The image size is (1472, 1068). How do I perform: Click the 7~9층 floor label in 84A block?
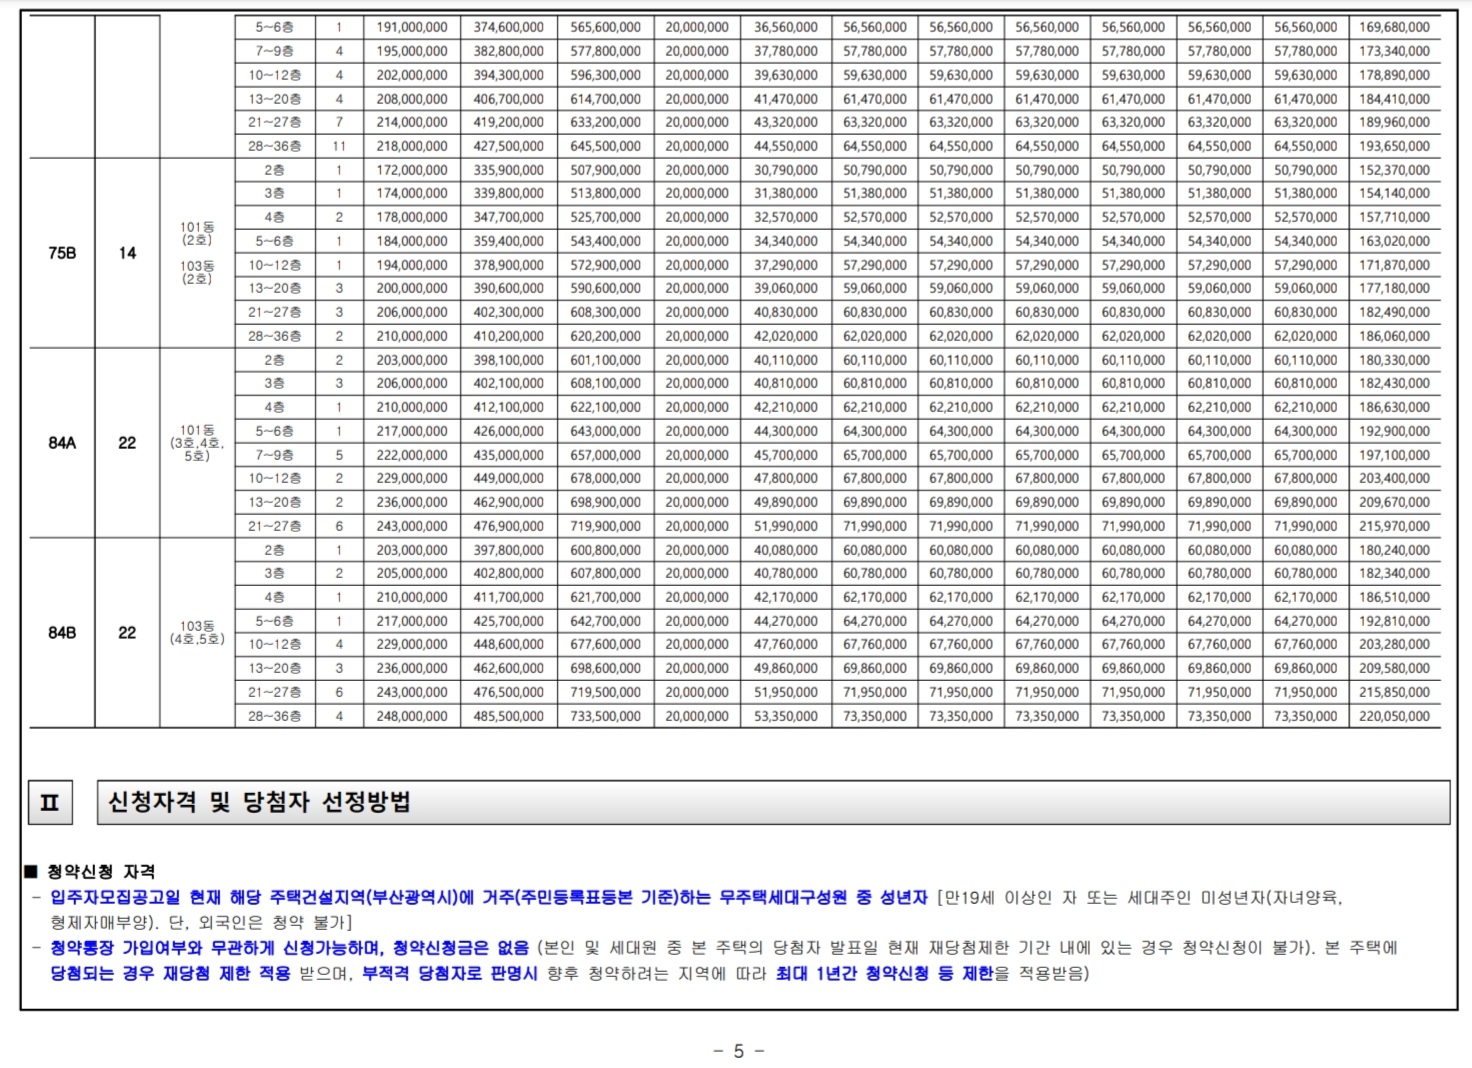point(274,455)
